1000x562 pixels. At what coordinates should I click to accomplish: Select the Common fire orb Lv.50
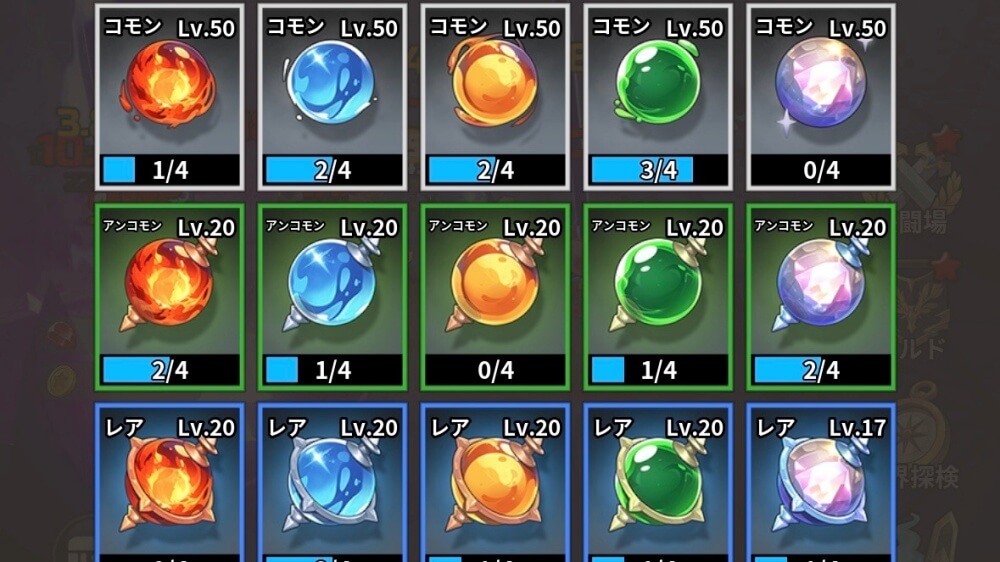click(170, 98)
